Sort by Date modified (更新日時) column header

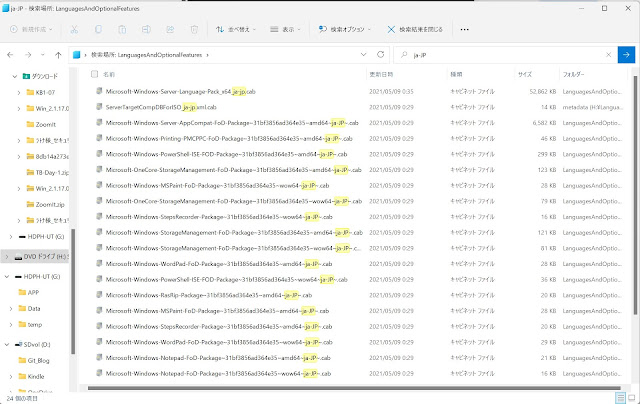click(381, 74)
